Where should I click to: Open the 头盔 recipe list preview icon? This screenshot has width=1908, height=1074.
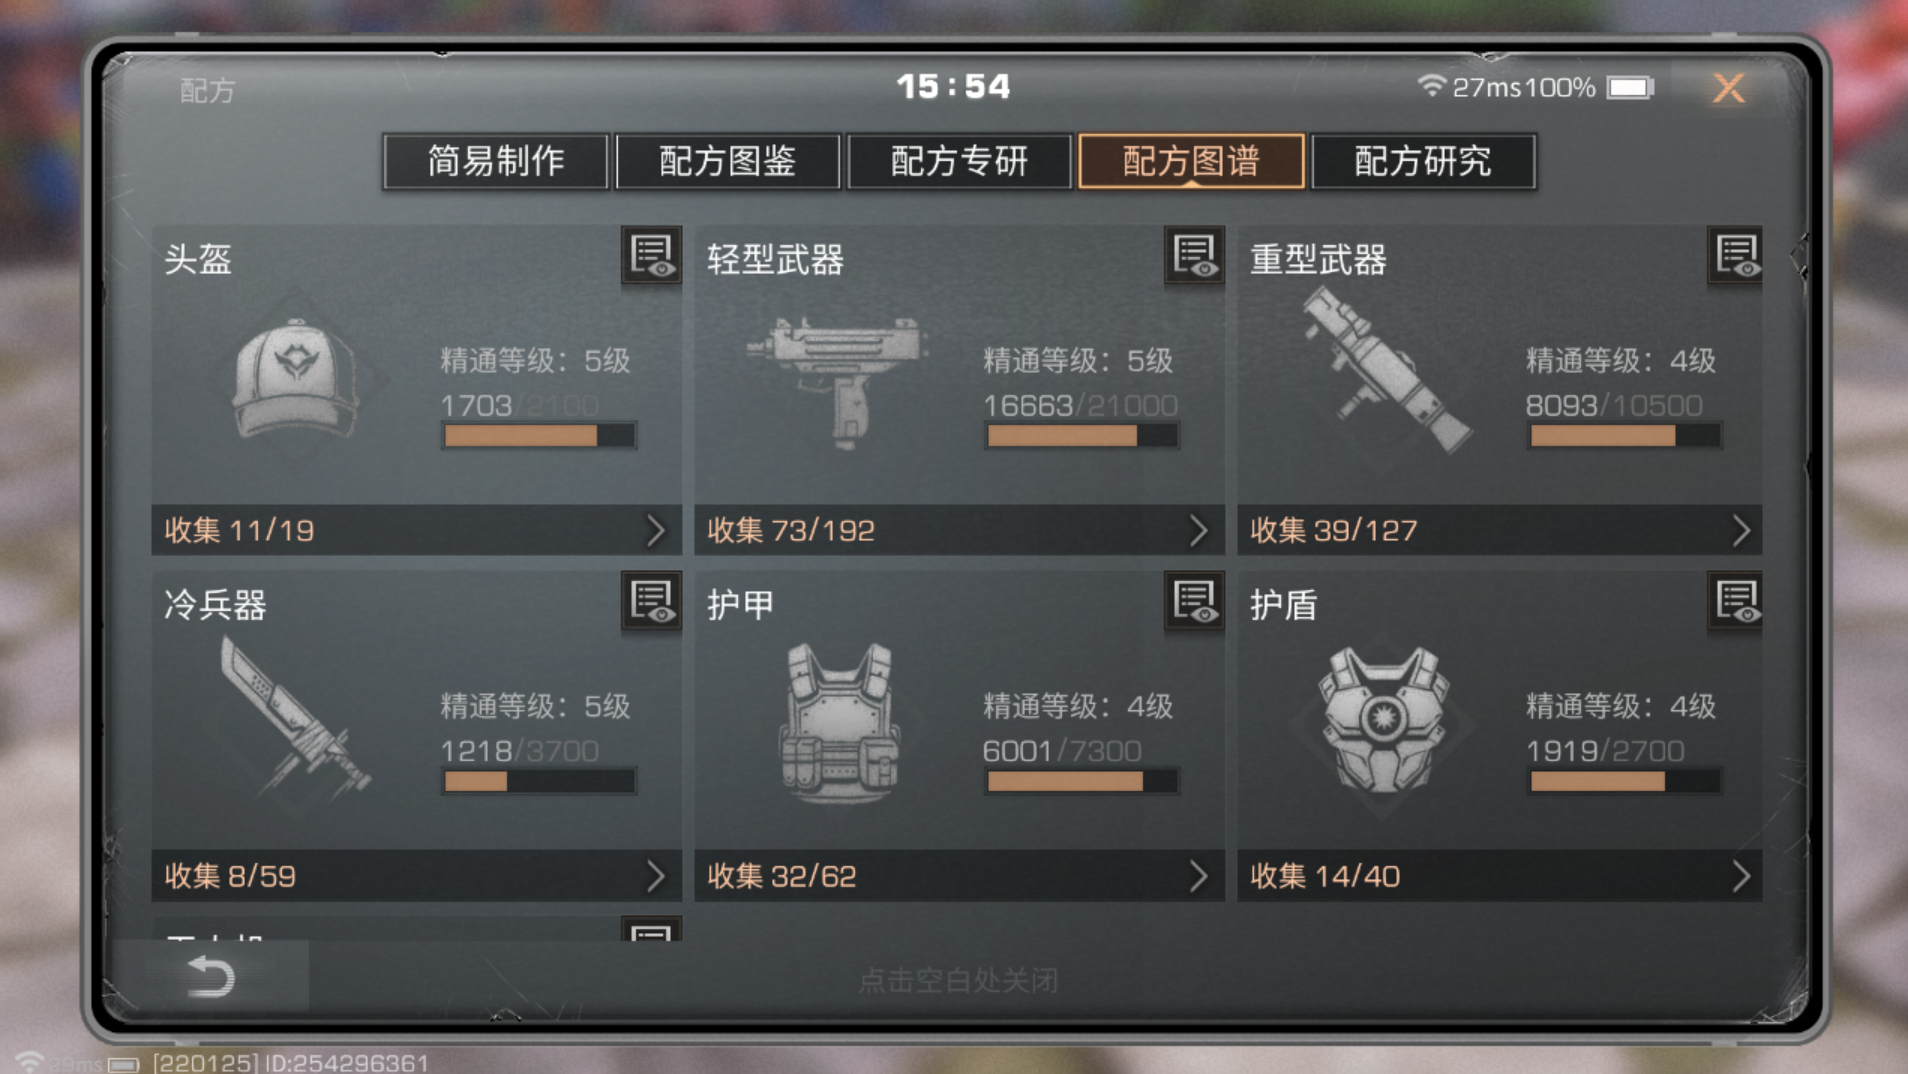[x=651, y=256]
